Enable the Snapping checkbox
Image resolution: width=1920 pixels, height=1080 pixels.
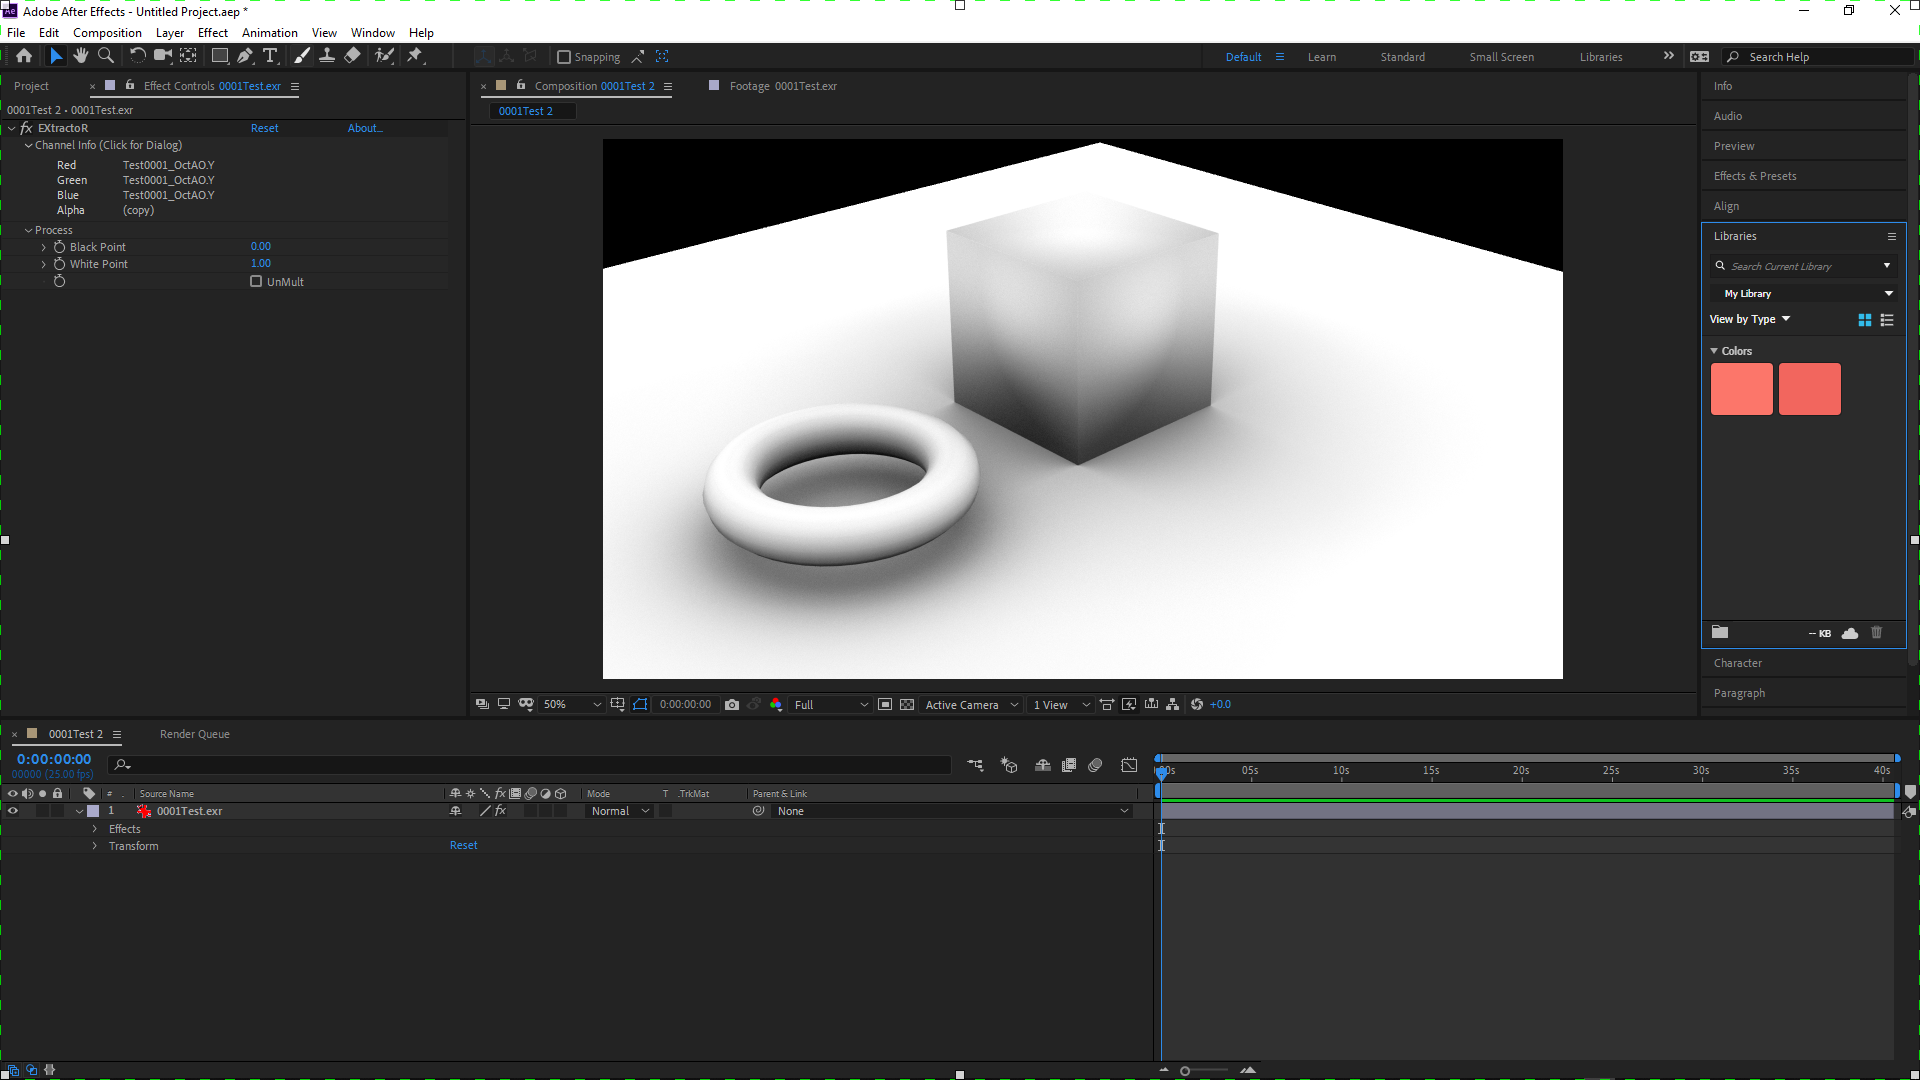click(x=564, y=57)
